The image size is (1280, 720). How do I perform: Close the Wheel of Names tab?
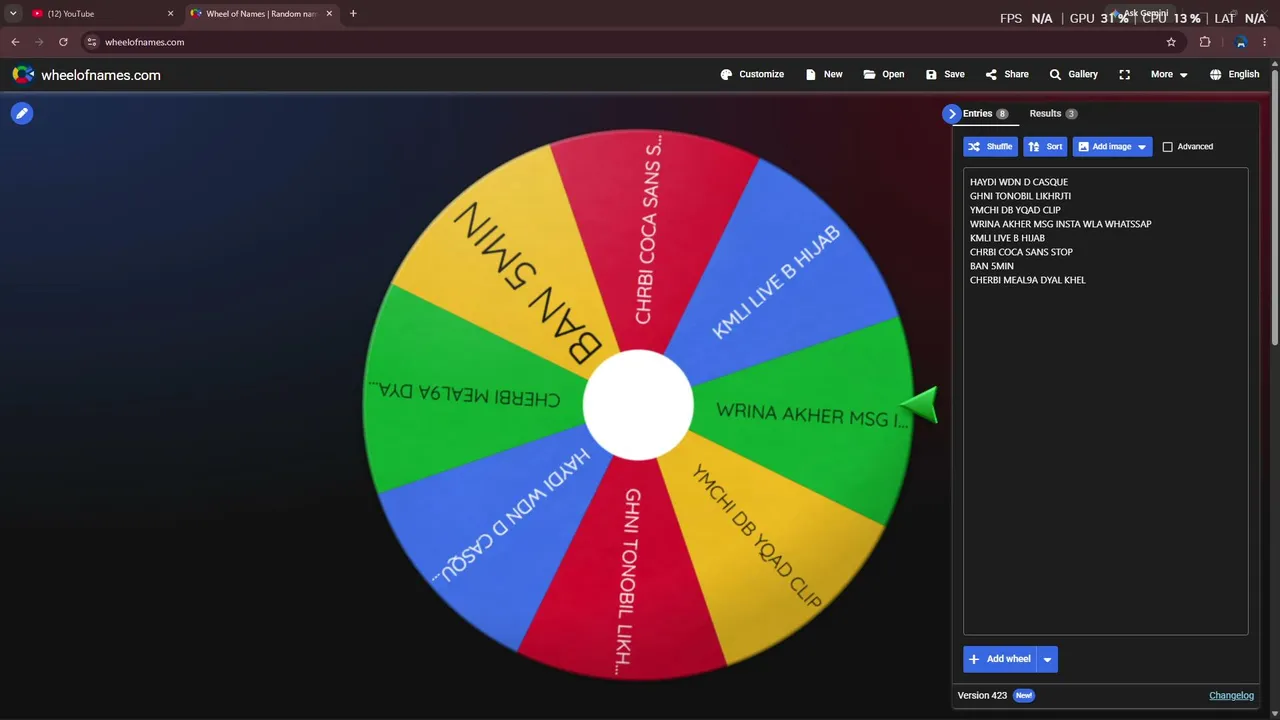click(x=331, y=14)
